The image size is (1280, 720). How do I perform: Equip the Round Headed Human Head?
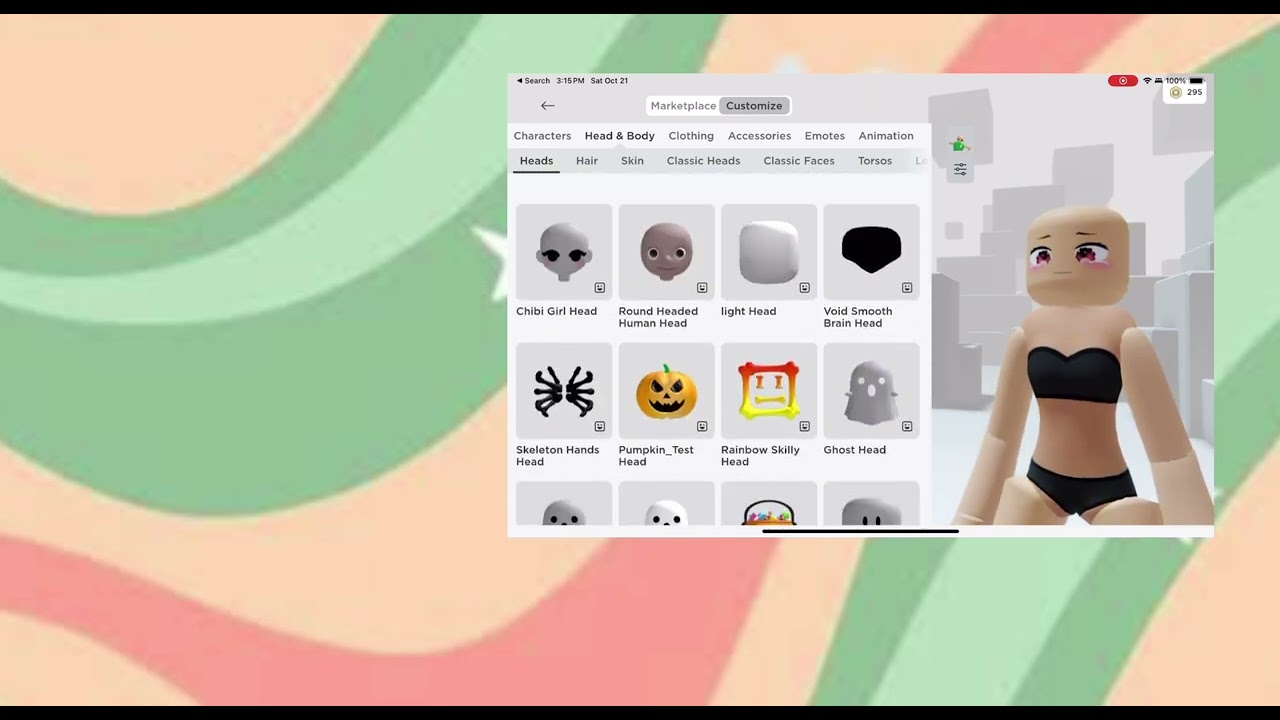666,251
